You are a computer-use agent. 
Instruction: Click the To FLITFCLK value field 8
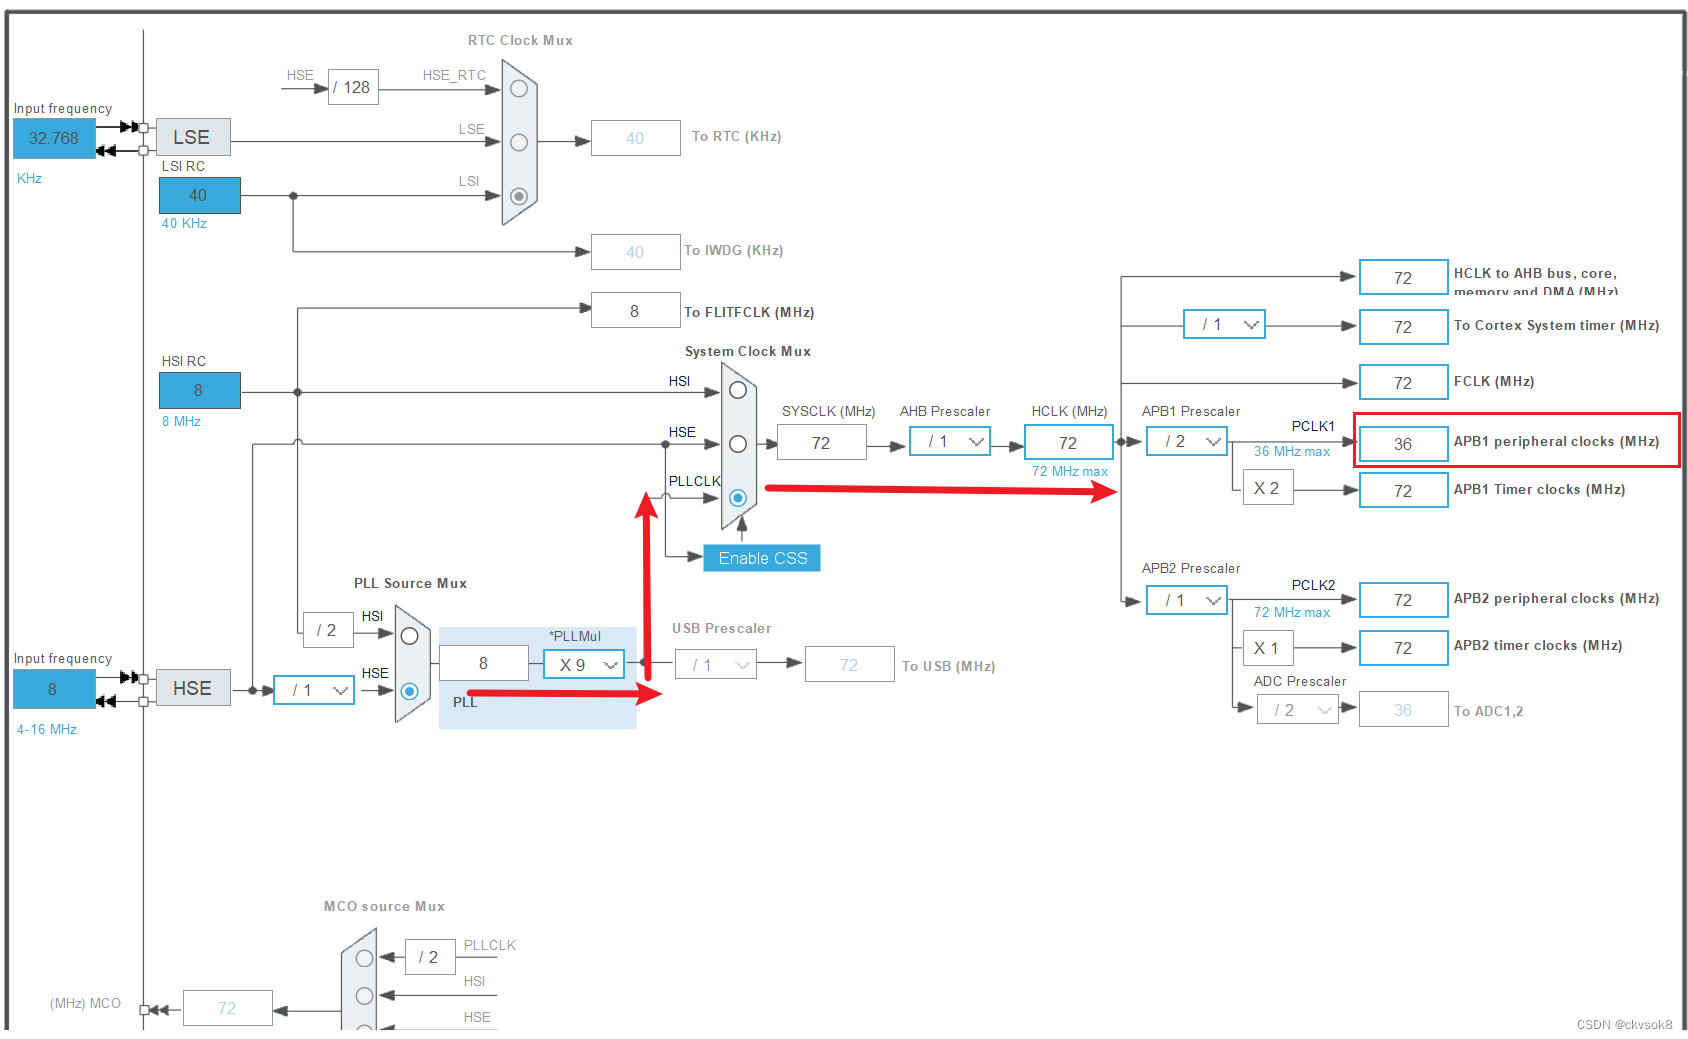point(636,310)
